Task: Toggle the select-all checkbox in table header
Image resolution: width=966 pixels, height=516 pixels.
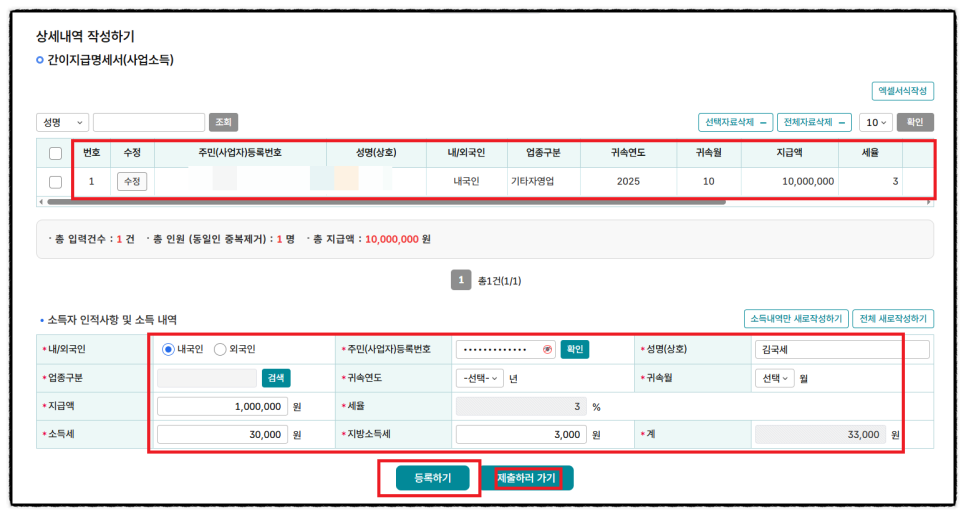Action: tap(55, 153)
